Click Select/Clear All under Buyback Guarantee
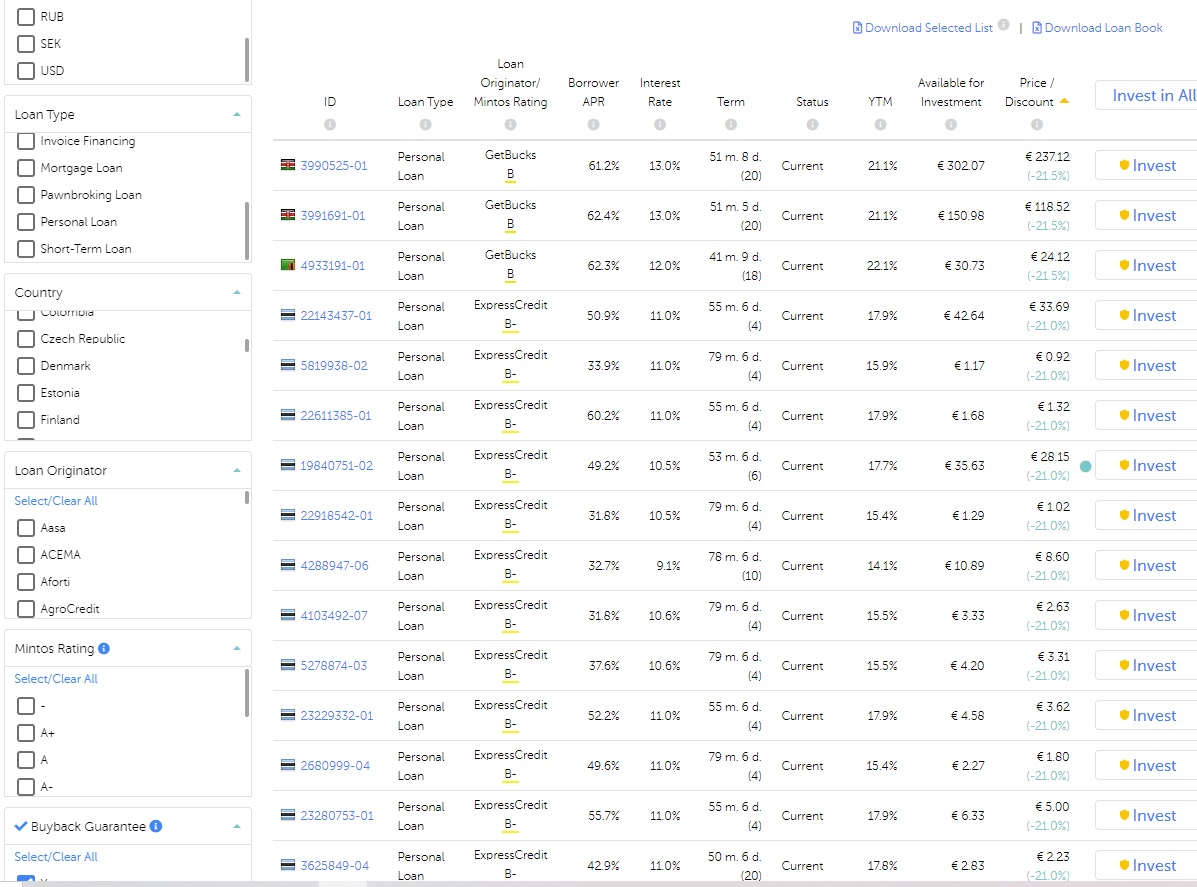Screen dimensions: 1197x887 click(x=56, y=856)
